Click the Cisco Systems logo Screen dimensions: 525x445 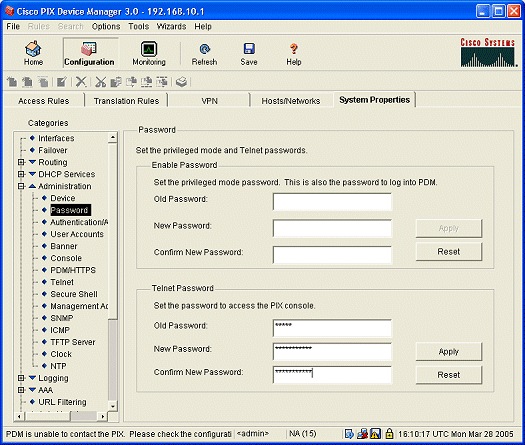click(487, 52)
